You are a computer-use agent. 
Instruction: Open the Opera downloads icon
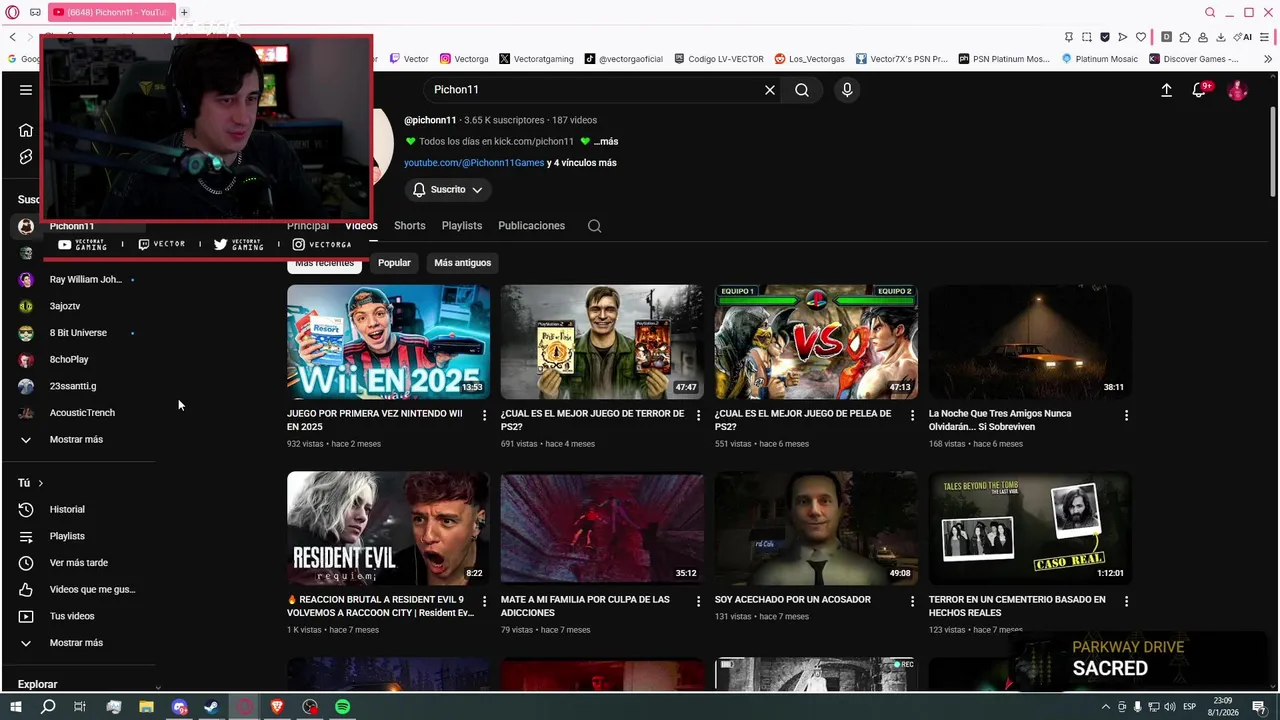[x=1221, y=37]
